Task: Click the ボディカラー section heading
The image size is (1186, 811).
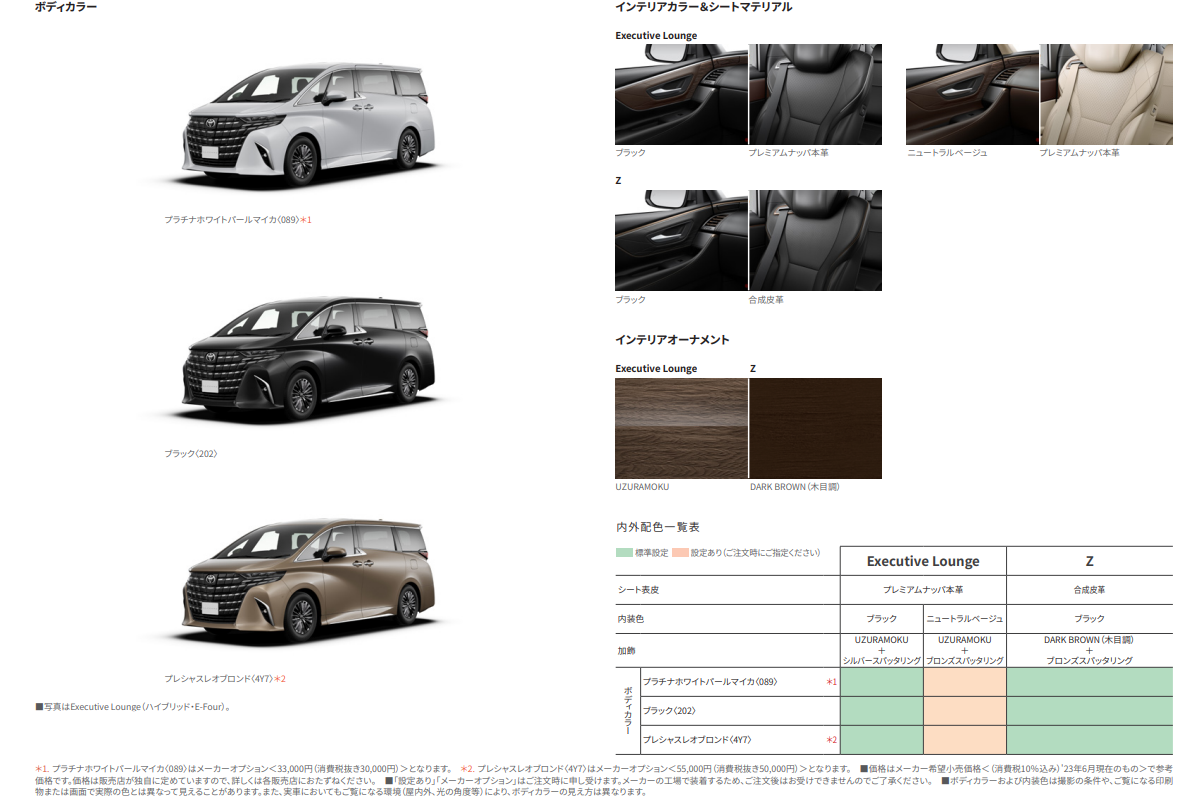Action: [66, 7]
